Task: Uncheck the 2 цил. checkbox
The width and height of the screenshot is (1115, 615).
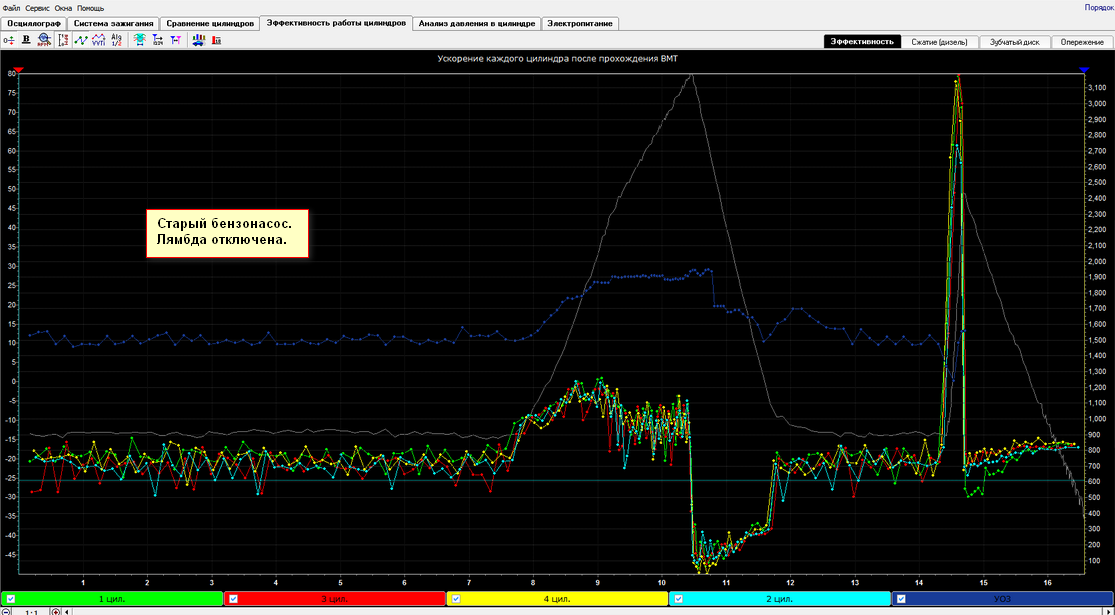Action: point(679,599)
